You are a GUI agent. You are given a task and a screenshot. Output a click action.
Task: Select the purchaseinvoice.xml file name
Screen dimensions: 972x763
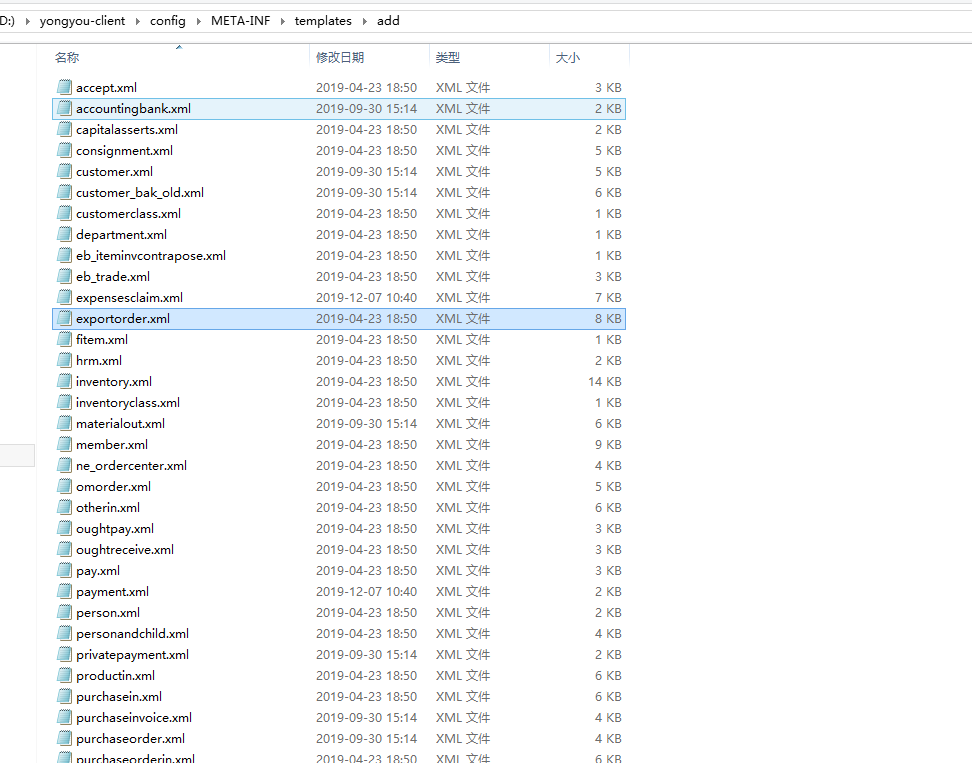click(x=134, y=718)
